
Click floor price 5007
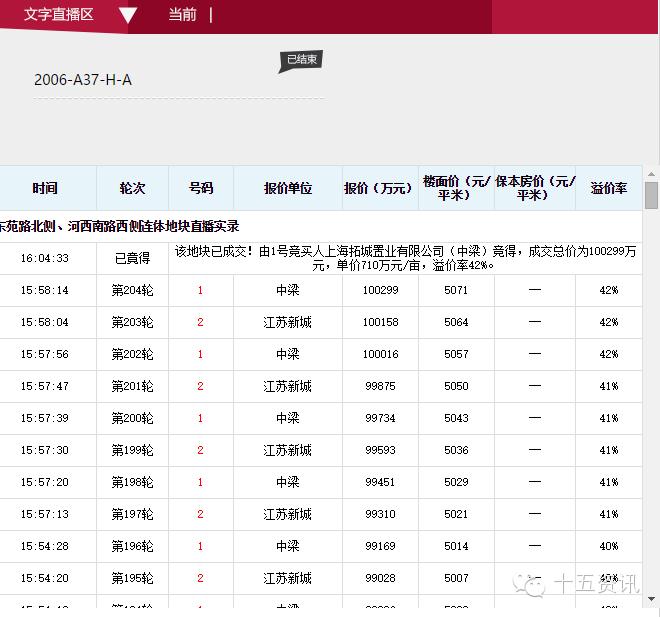pos(456,578)
